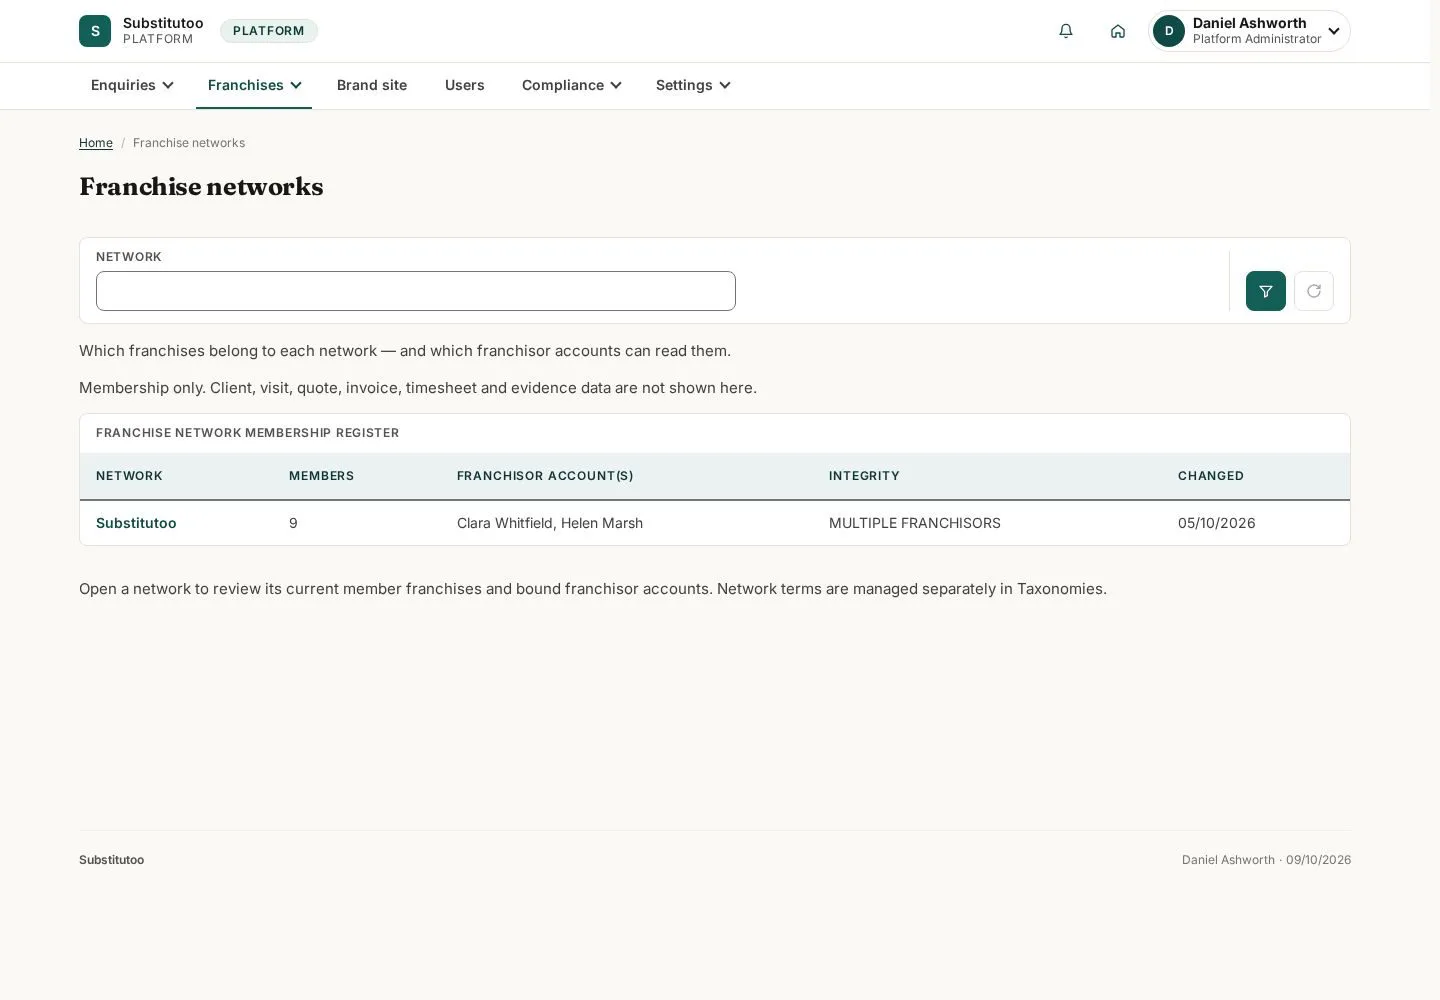Expand the Settings dropdown menu
Image resolution: width=1440 pixels, height=1000 pixels.
click(693, 85)
